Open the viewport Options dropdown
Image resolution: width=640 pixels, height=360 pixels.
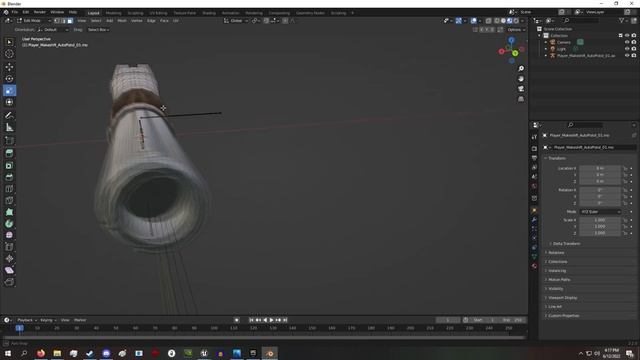pos(516,30)
